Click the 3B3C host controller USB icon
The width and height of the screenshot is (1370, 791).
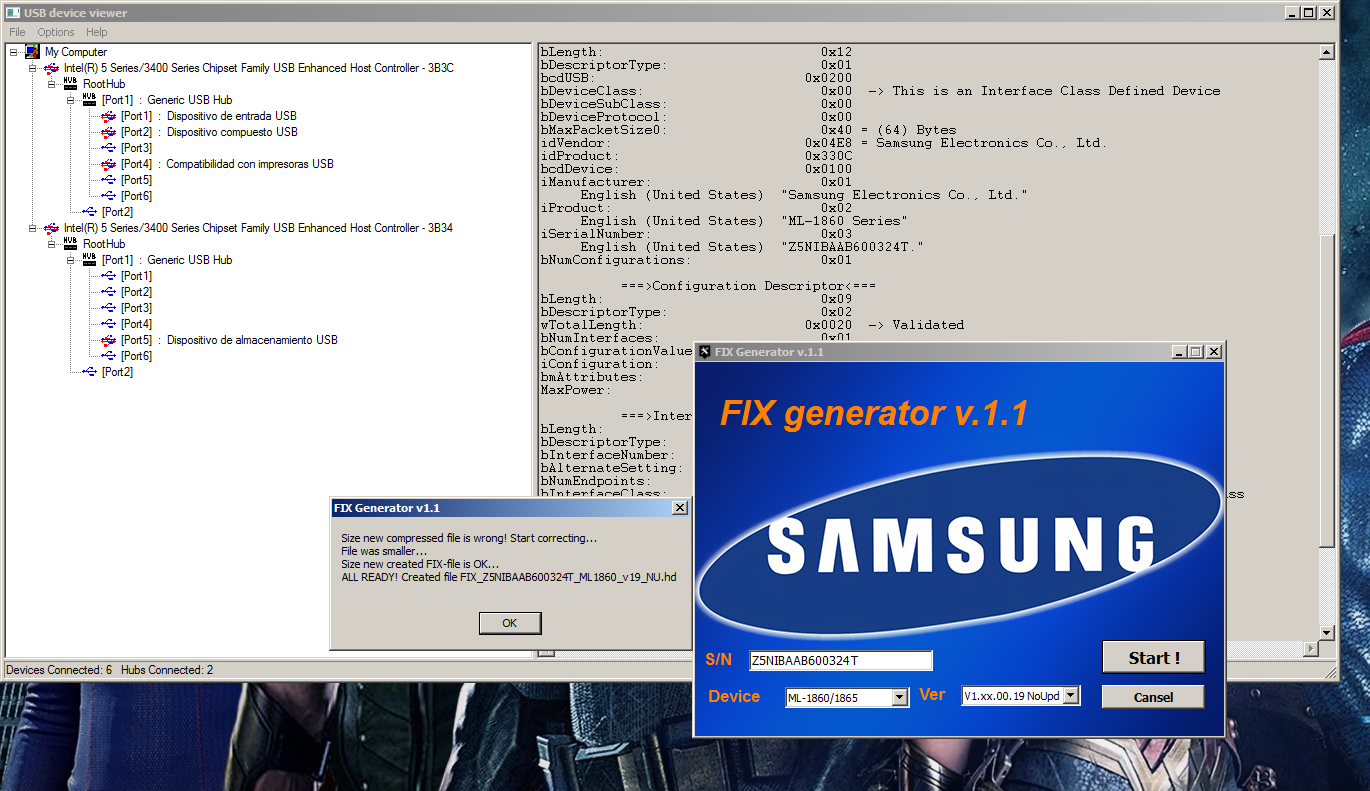pos(51,68)
